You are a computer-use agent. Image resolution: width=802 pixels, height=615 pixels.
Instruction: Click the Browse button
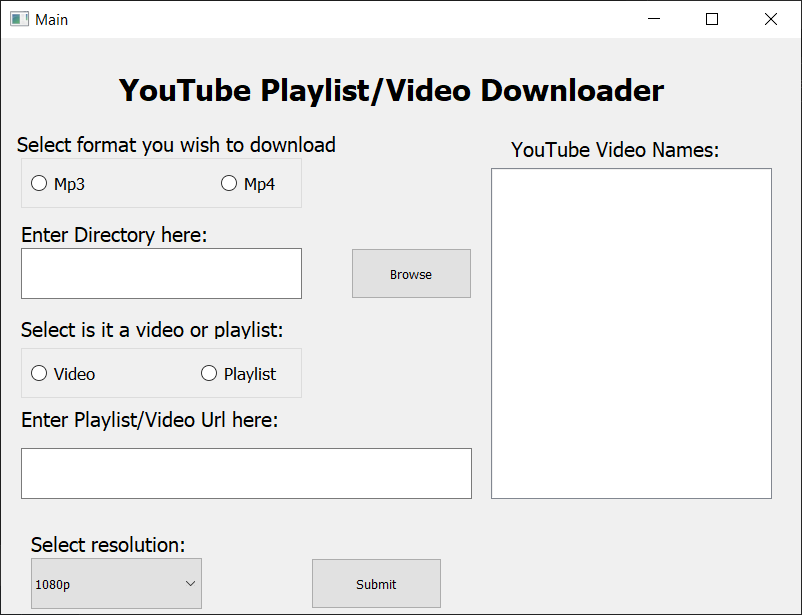click(x=411, y=273)
